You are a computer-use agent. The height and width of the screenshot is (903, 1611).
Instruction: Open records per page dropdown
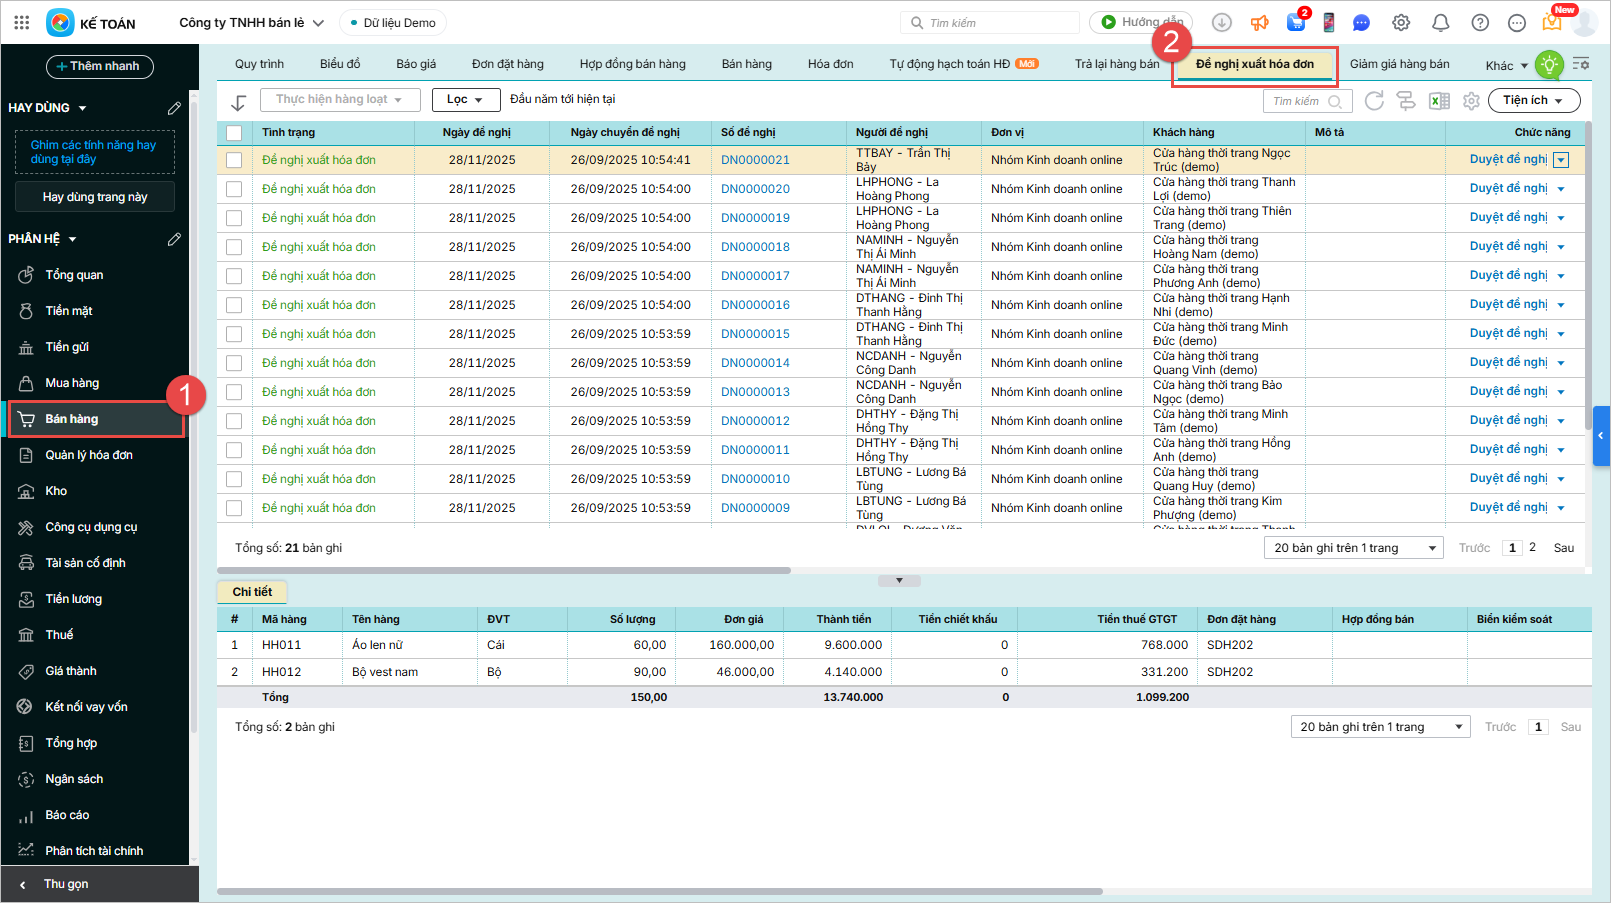point(1355,548)
